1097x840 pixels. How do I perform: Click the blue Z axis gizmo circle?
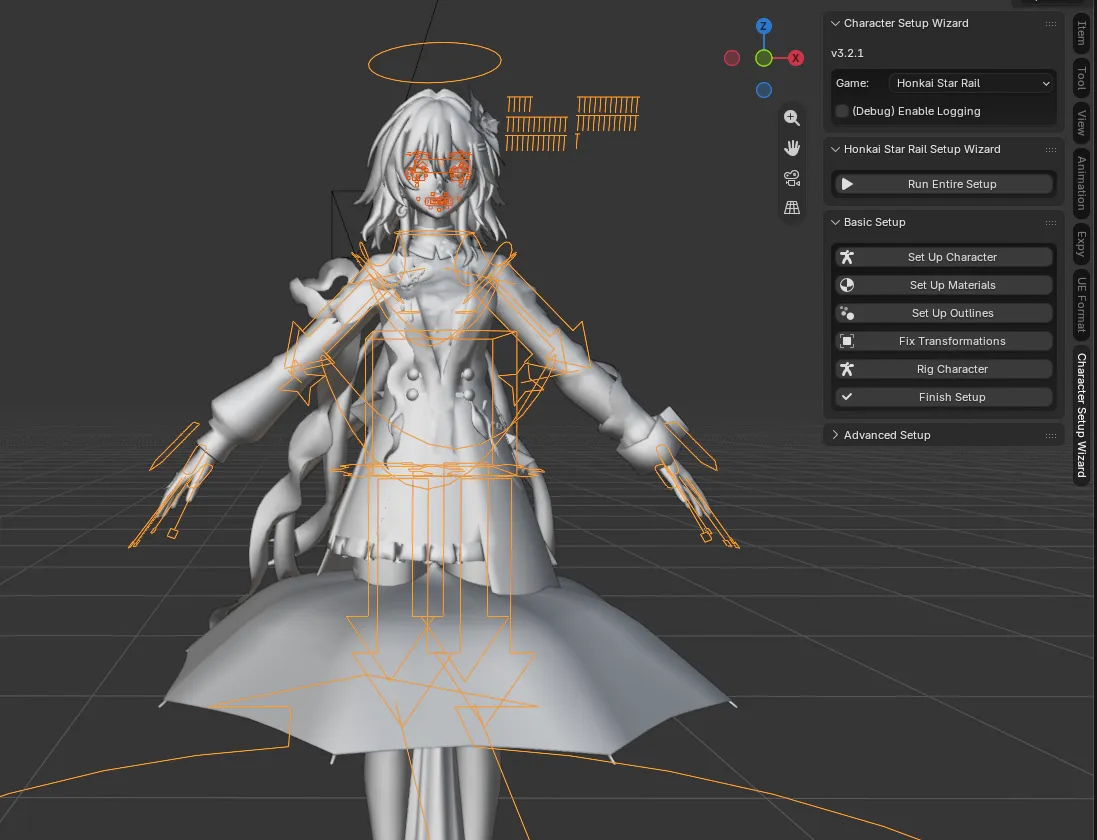[764, 27]
